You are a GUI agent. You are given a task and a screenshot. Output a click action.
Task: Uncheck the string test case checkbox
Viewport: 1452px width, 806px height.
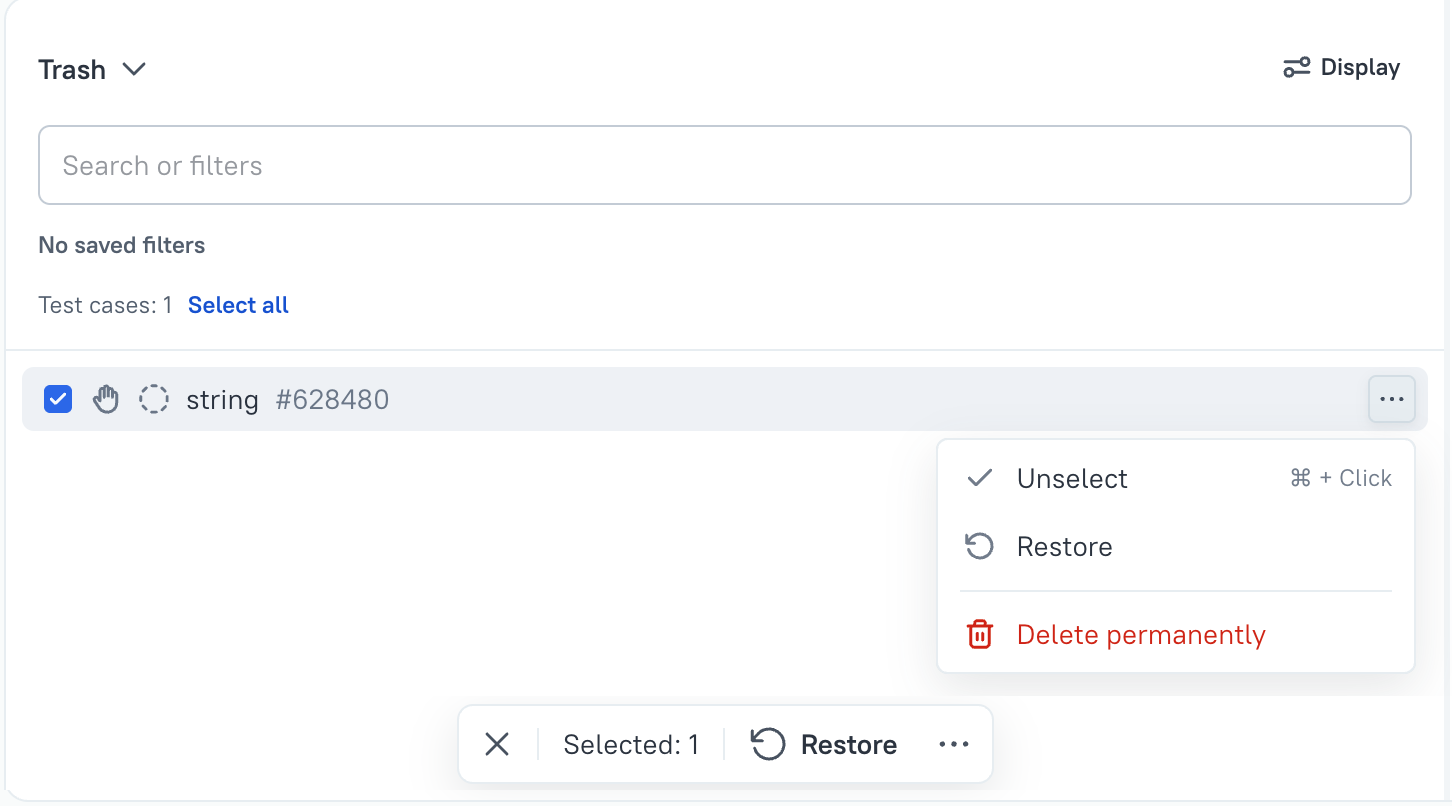(x=58, y=400)
